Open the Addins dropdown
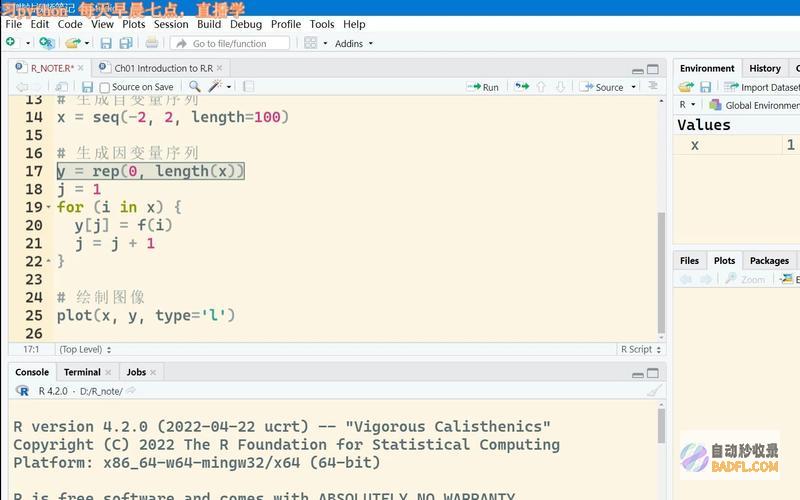800x500 pixels. (x=354, y=44)
